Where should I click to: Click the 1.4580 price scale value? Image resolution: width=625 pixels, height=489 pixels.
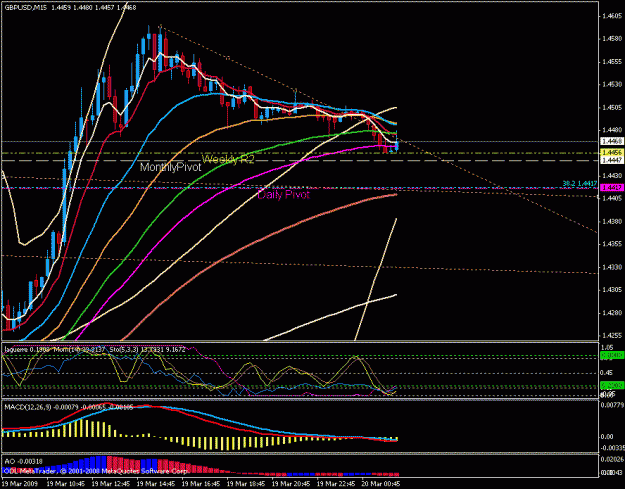click(613, 39)
